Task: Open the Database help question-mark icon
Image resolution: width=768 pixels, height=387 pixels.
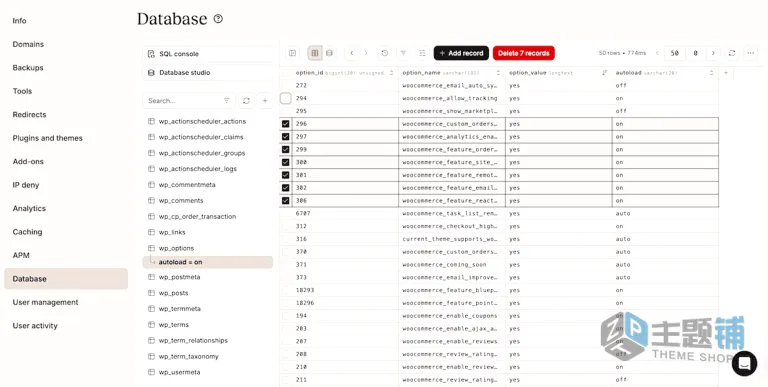Action: tap(218, 19)
